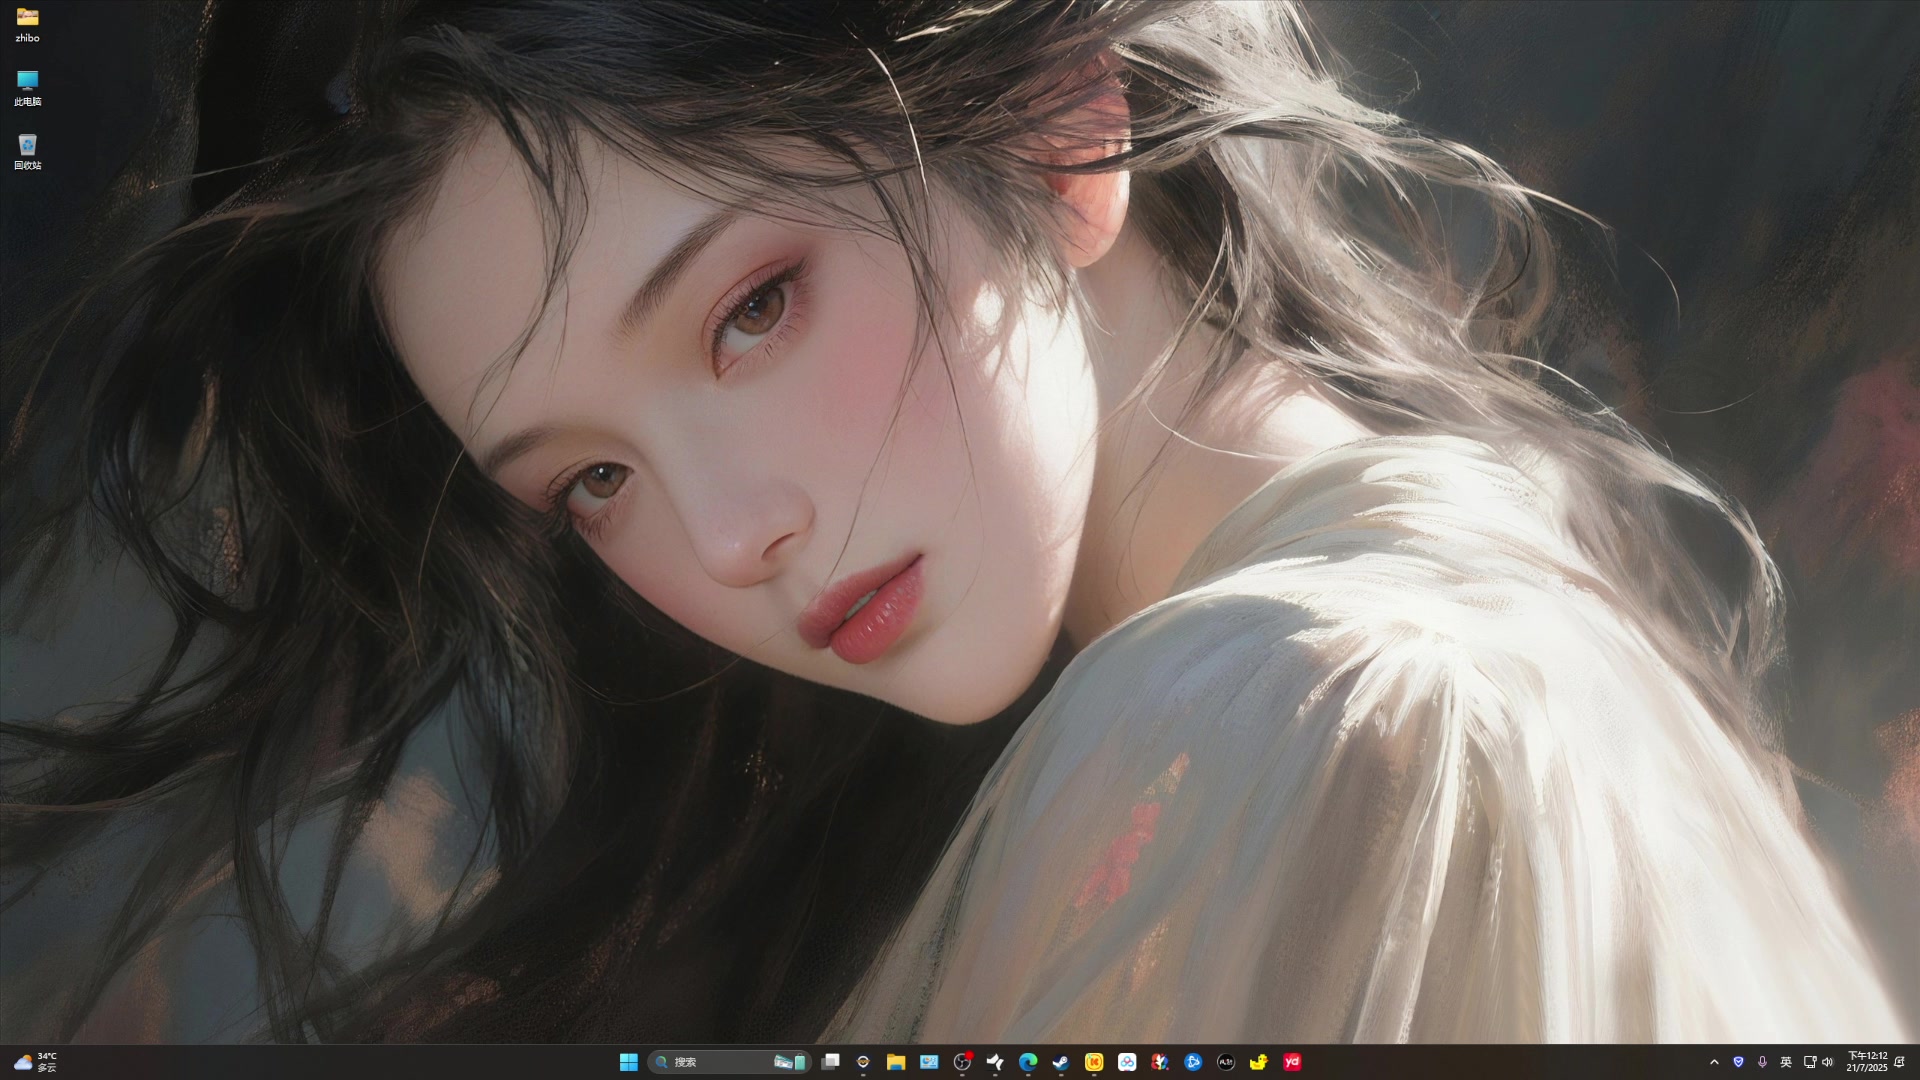Select the 此电脑 (This PC) desktop icon
The width and height of the screenshot is (1920, 1080).
tap(27, 88)
